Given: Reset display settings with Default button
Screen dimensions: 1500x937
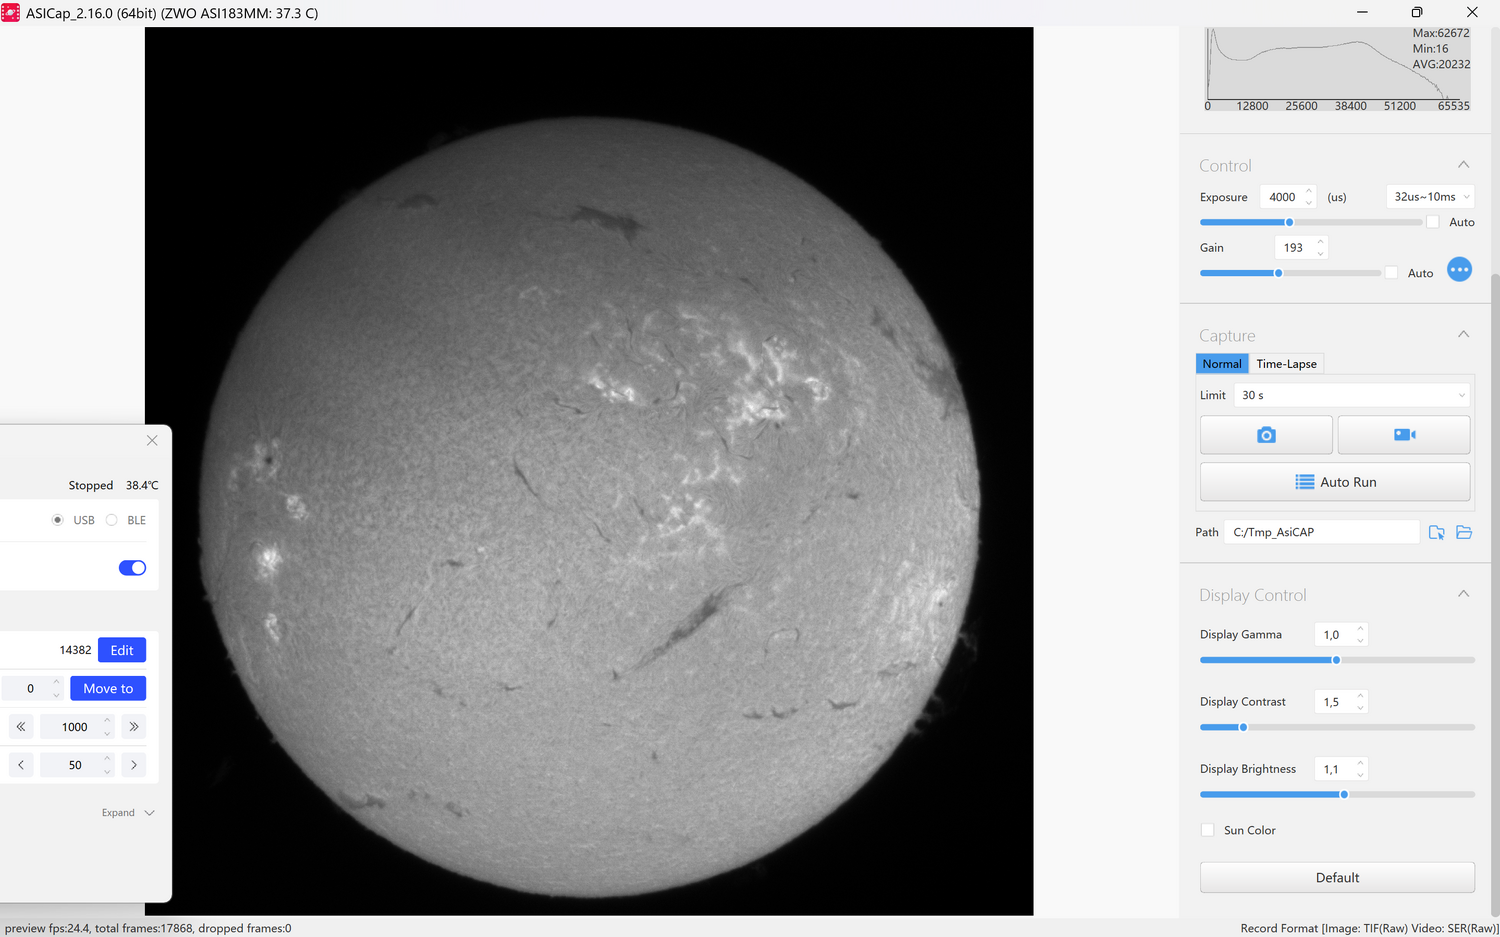Looking at the screenshot, I should (1337, 878).
